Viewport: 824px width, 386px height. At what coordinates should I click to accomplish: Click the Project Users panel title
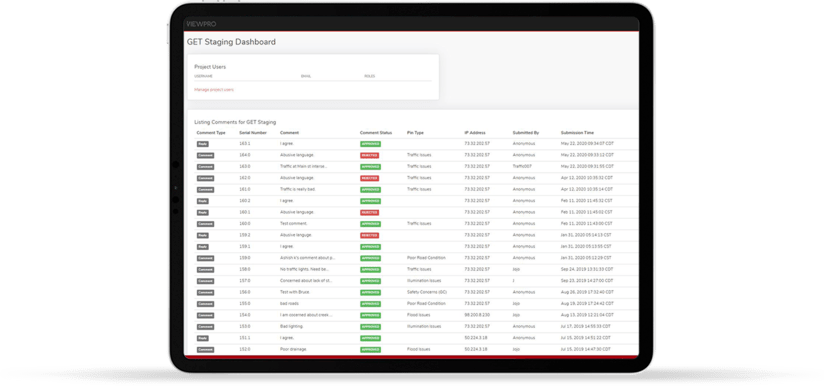(210, 67)
